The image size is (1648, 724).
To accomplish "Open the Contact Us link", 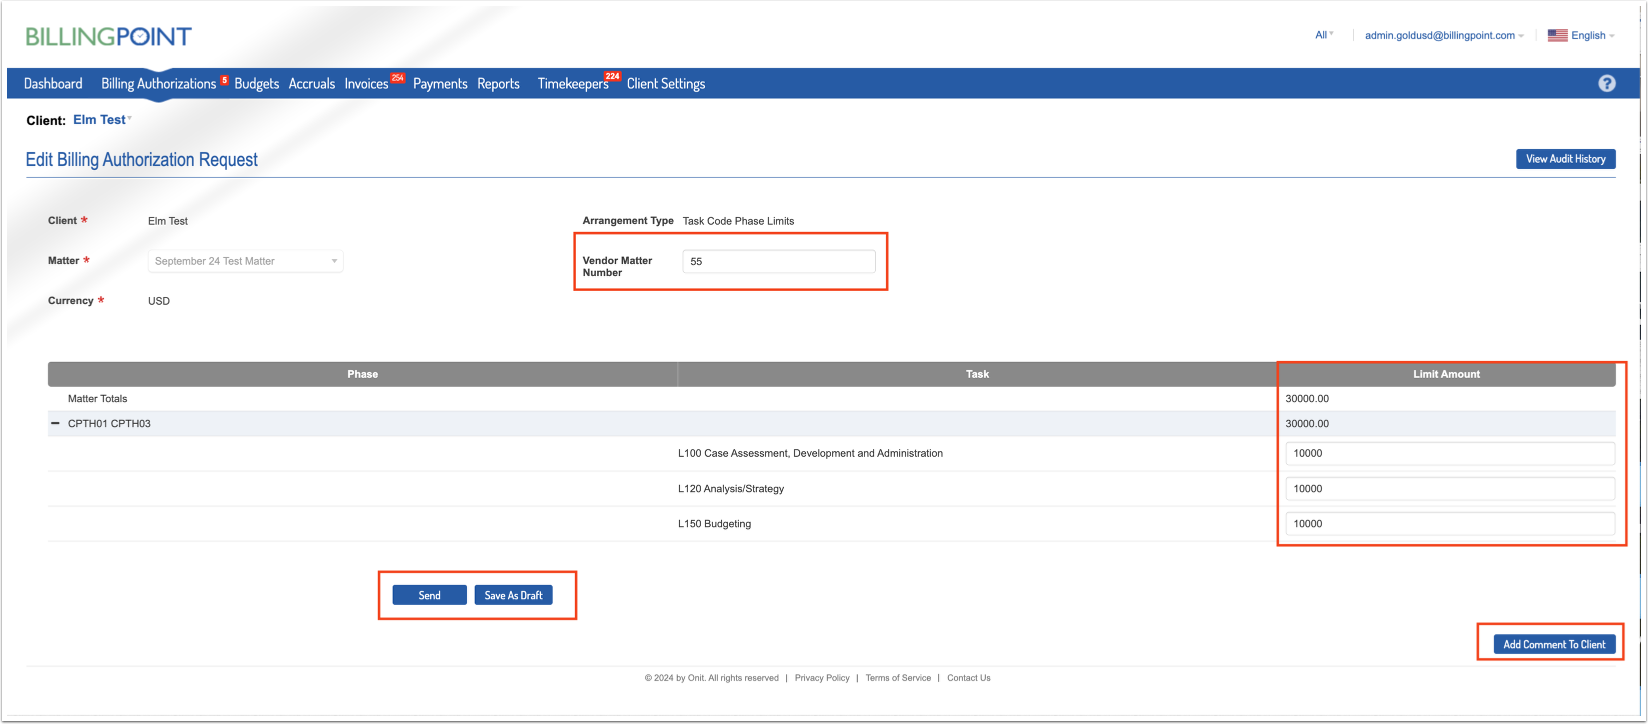I will [969, 678].
